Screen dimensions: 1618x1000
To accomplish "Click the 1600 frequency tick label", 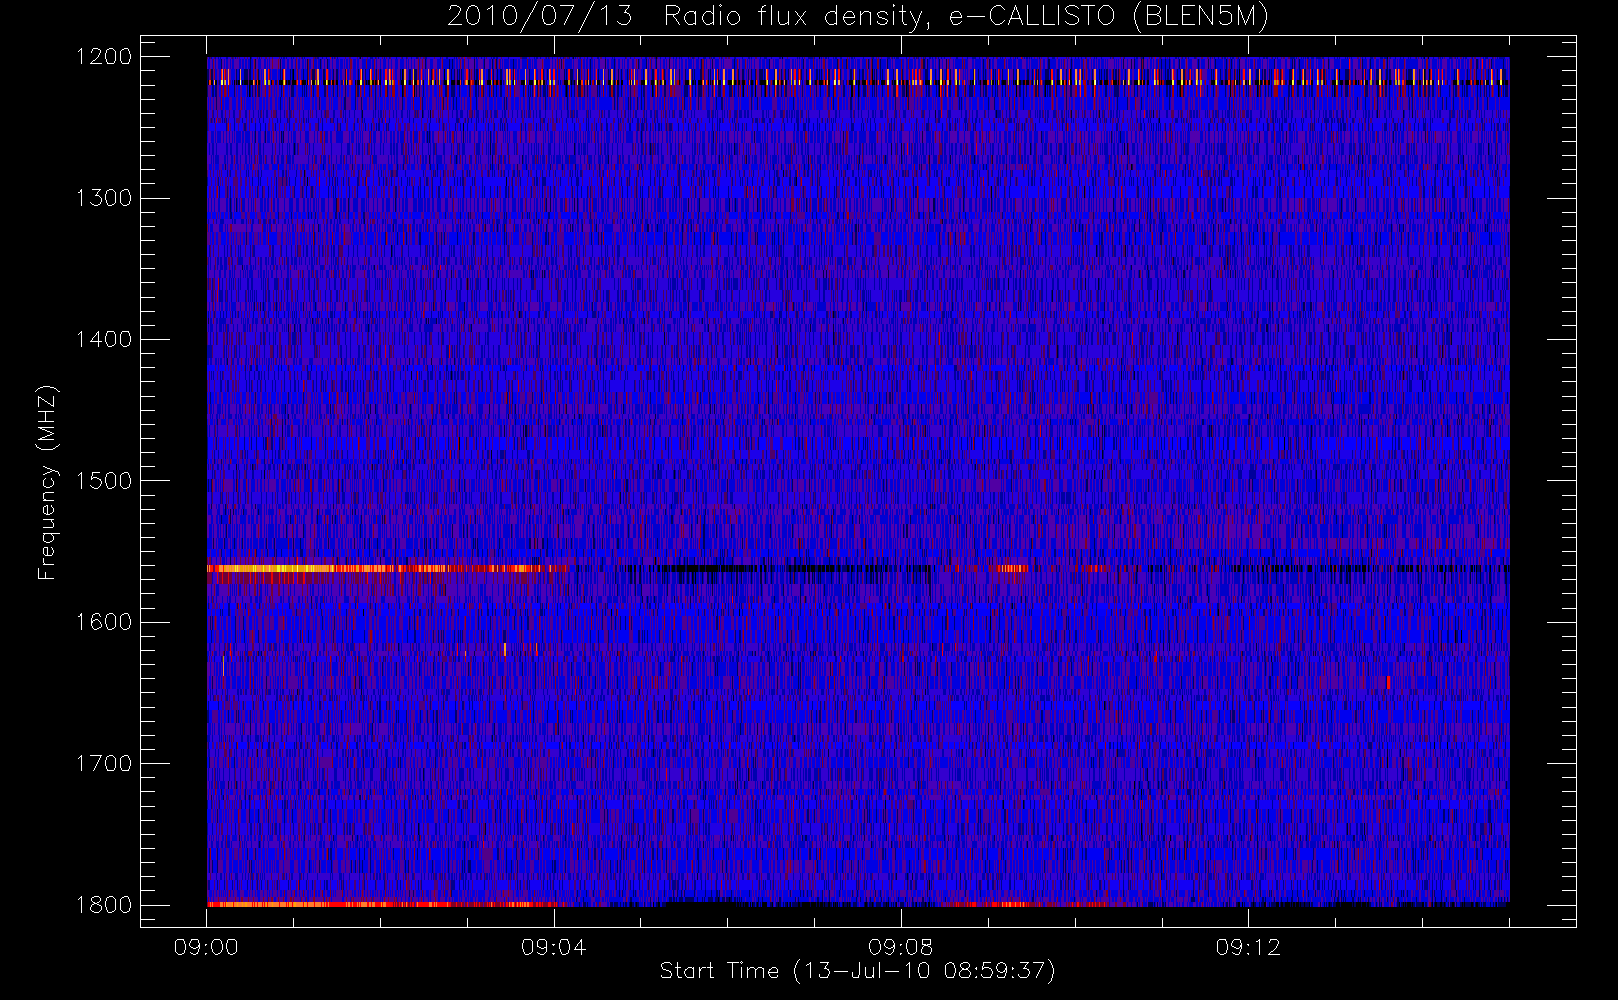I will click(x=104, y=622).
